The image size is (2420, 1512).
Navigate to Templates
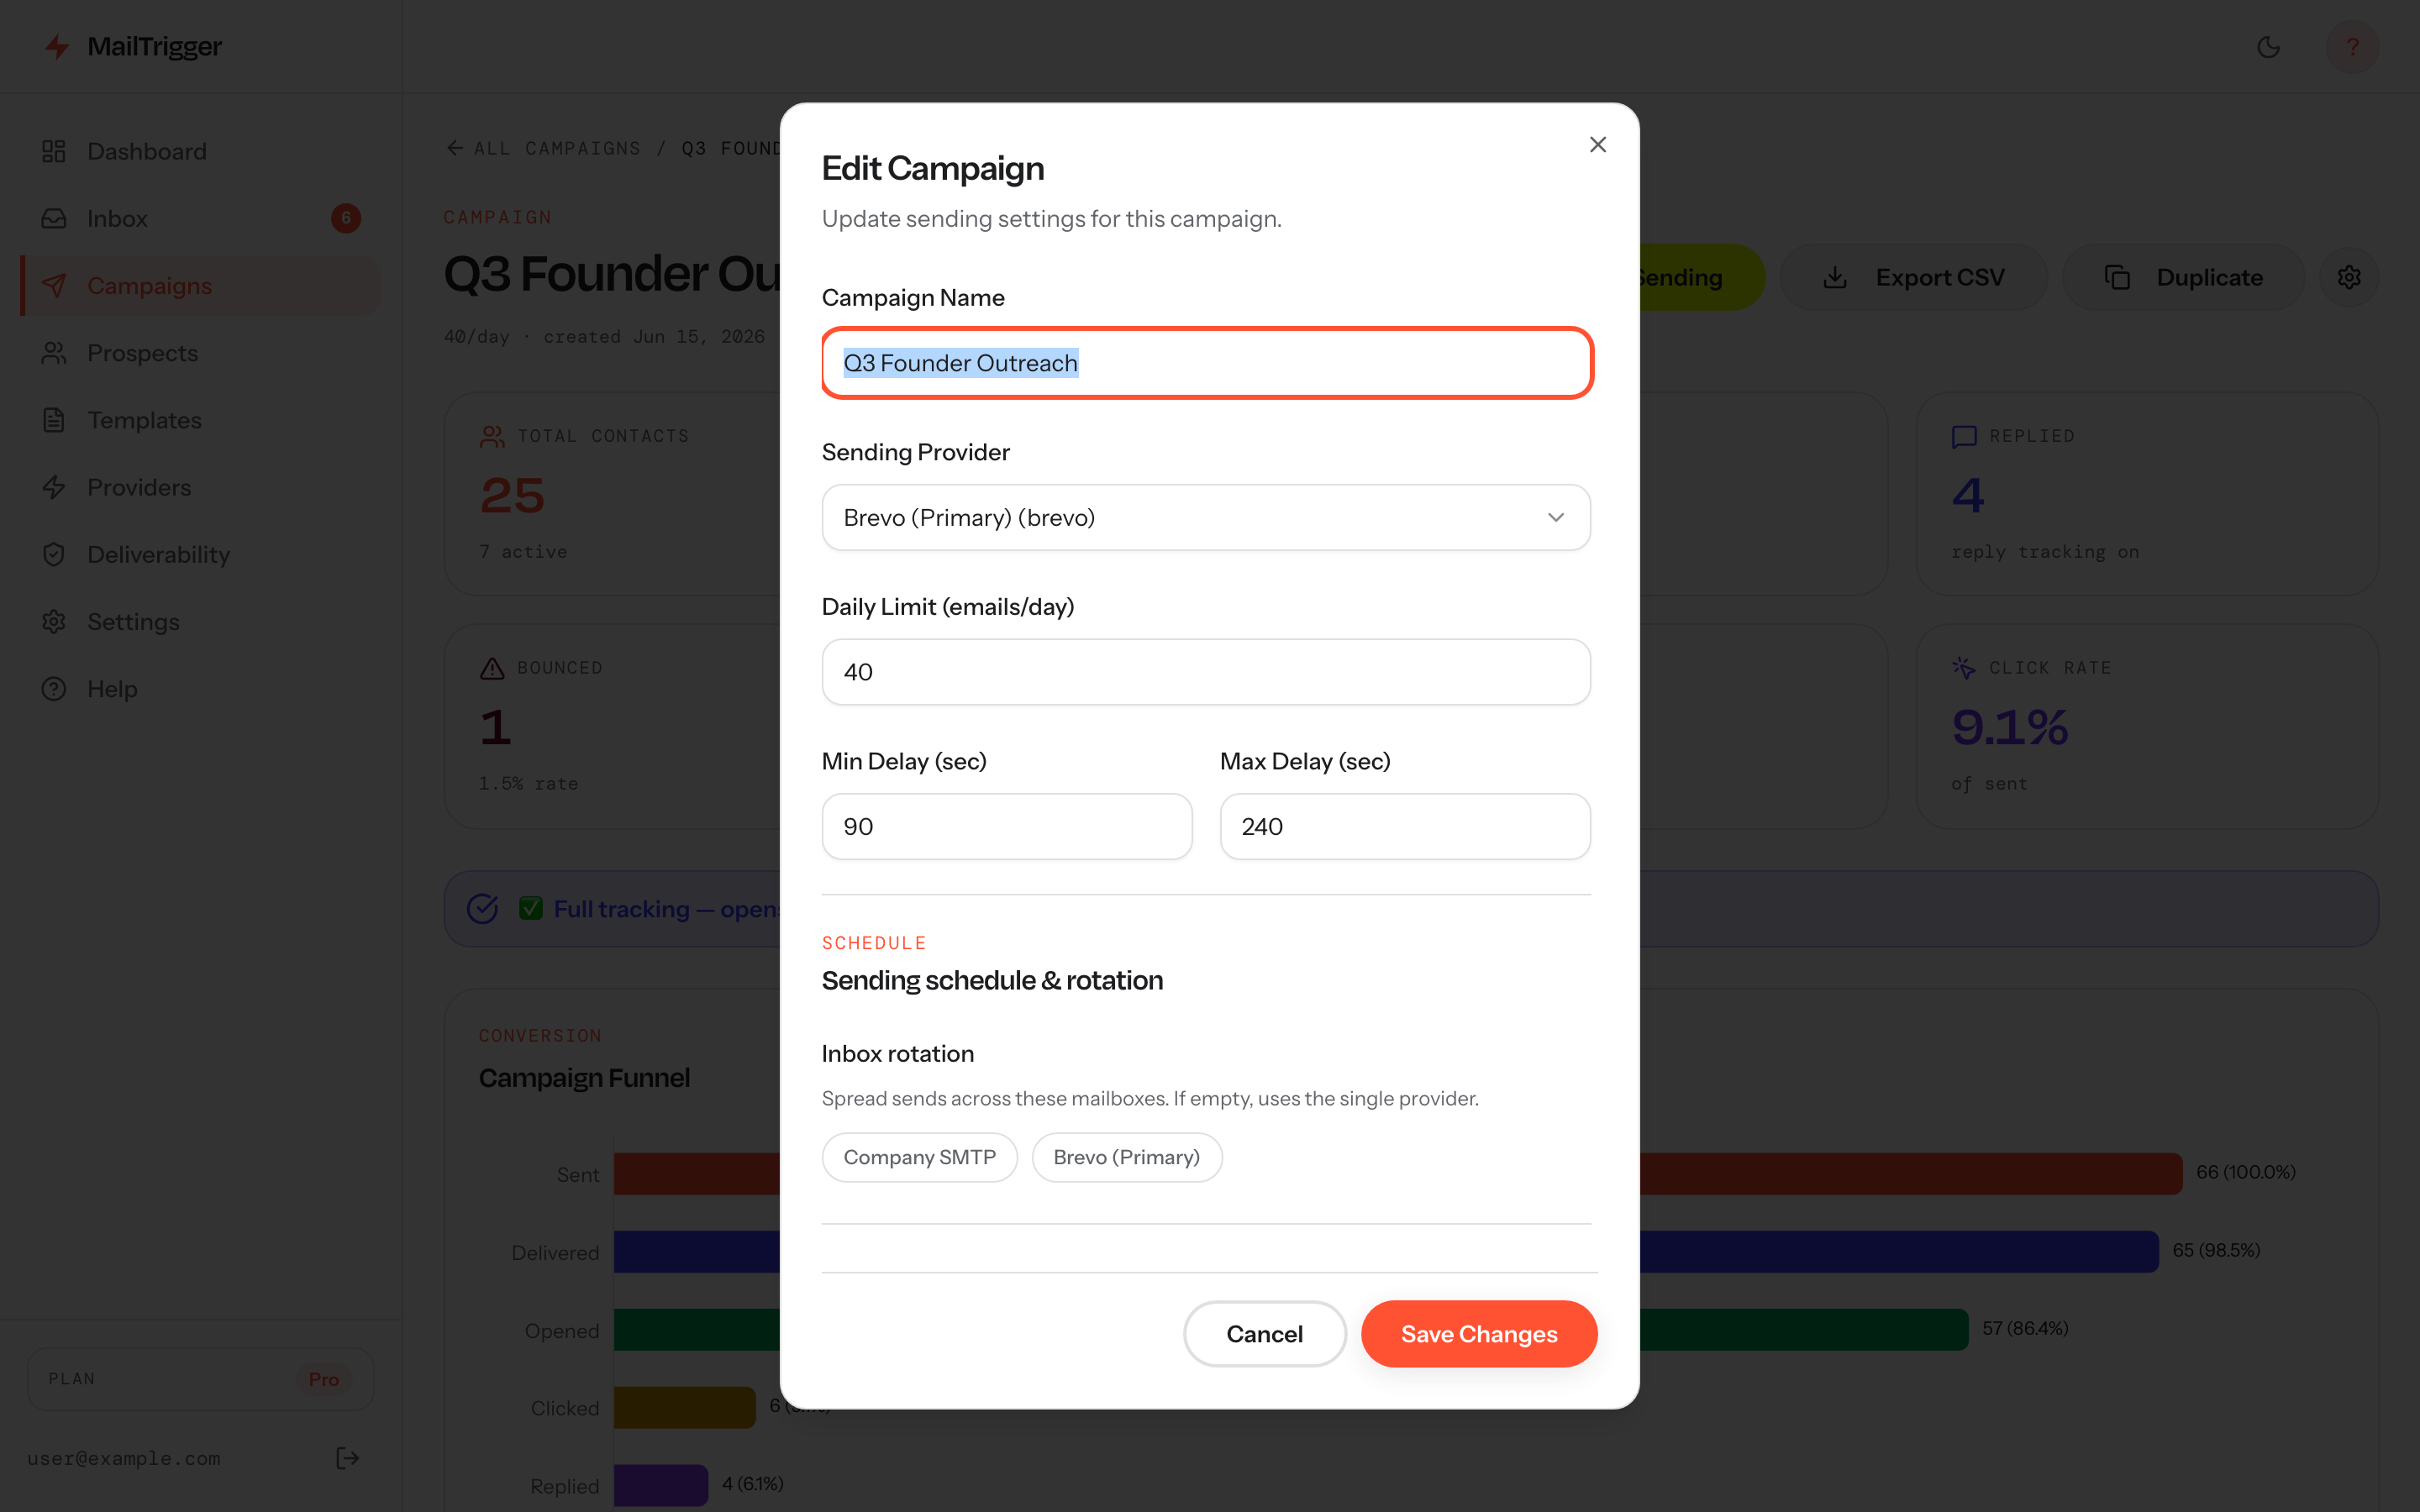pos(200,420)
